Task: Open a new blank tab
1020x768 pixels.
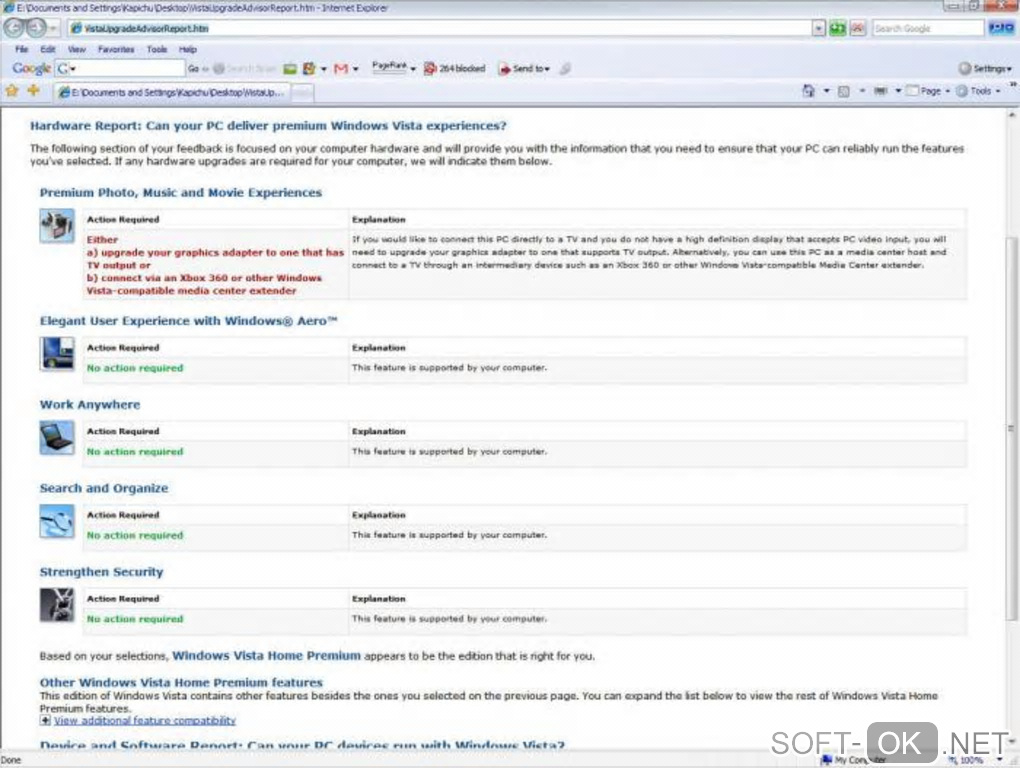Action: click(302, 94)
